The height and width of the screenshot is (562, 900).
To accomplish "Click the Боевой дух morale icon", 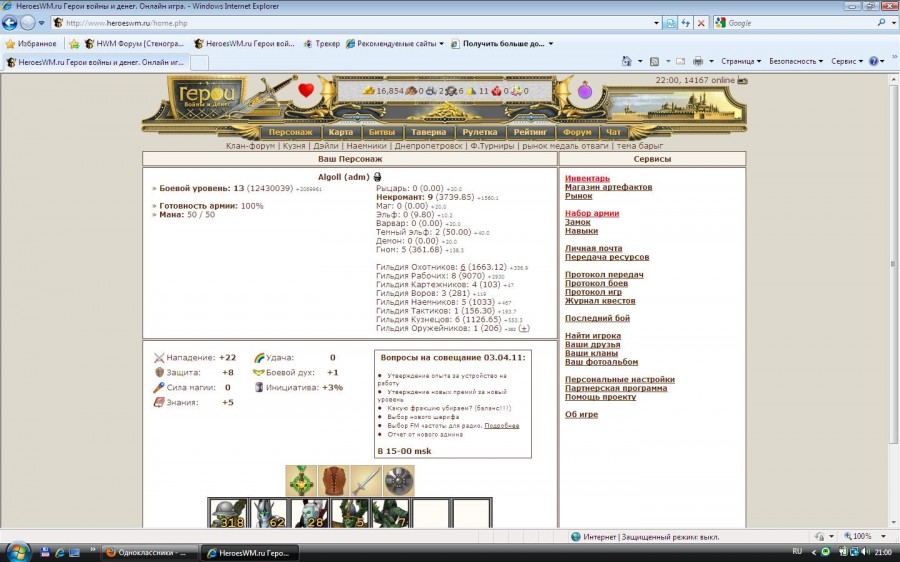I will tap(259, 373).
